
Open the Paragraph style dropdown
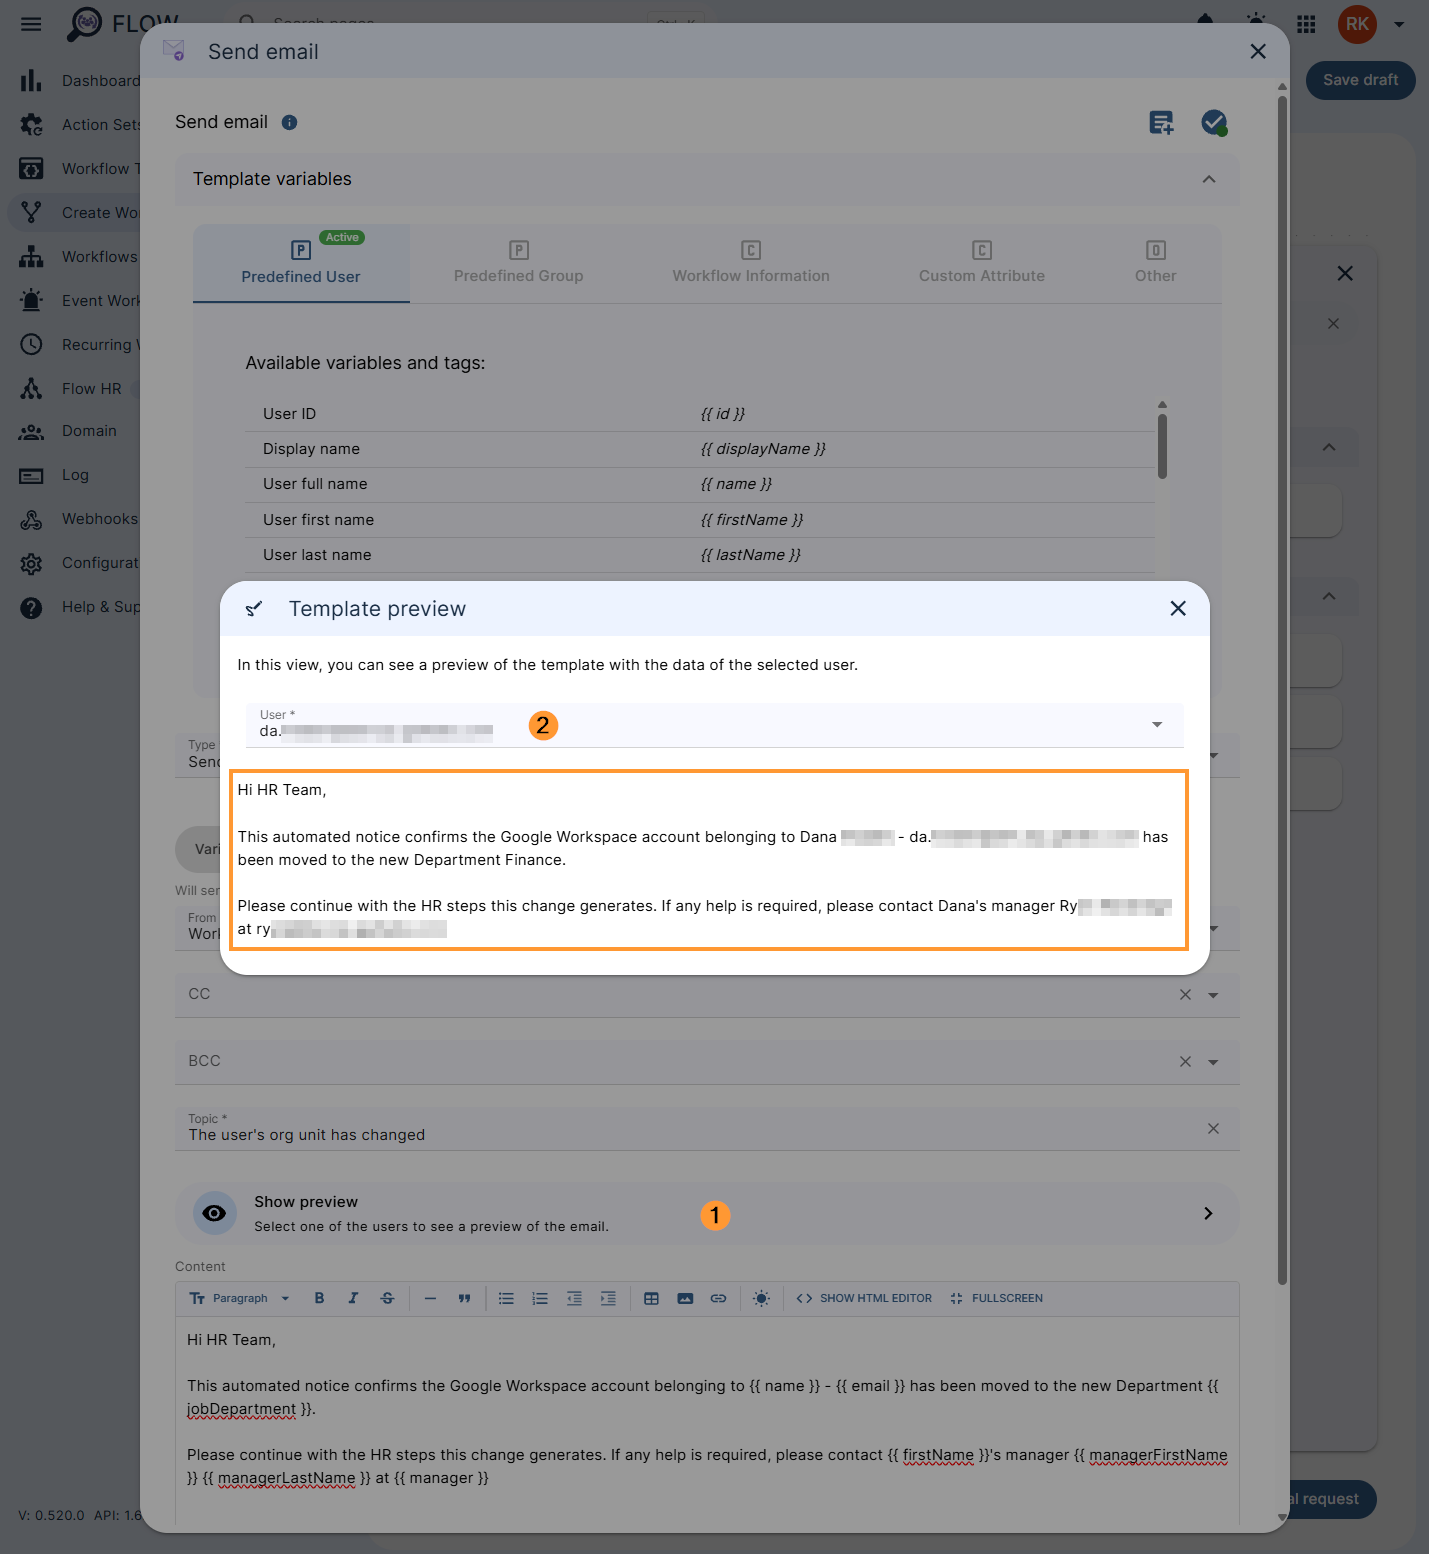click(x=240, y=1298)
